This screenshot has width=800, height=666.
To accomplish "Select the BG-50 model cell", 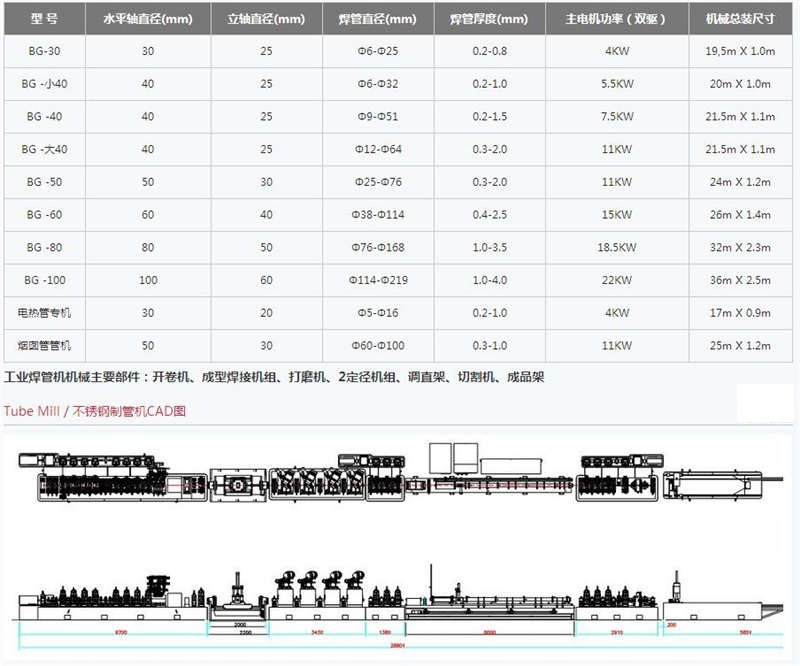I will [44, 182].
